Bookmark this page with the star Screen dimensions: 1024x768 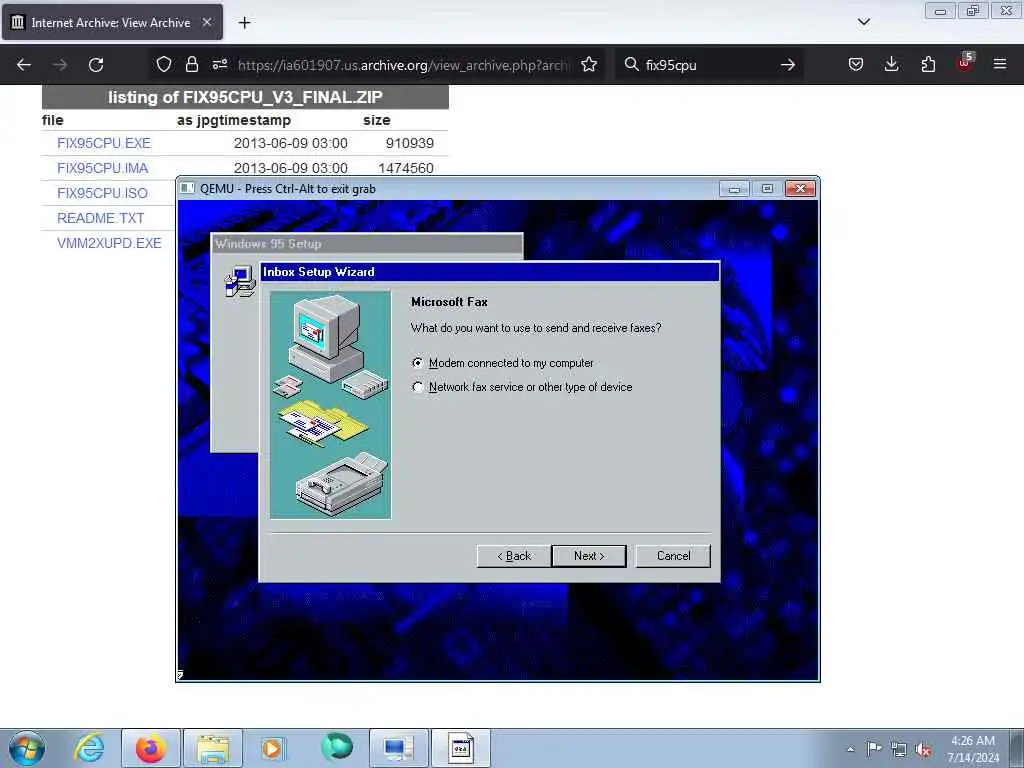[589, 65]
